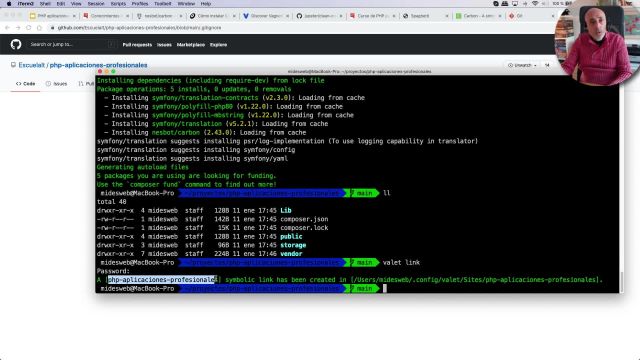Open the Apple menu
The width and height of the screenshot is (640, 360).
coord(9,4)
